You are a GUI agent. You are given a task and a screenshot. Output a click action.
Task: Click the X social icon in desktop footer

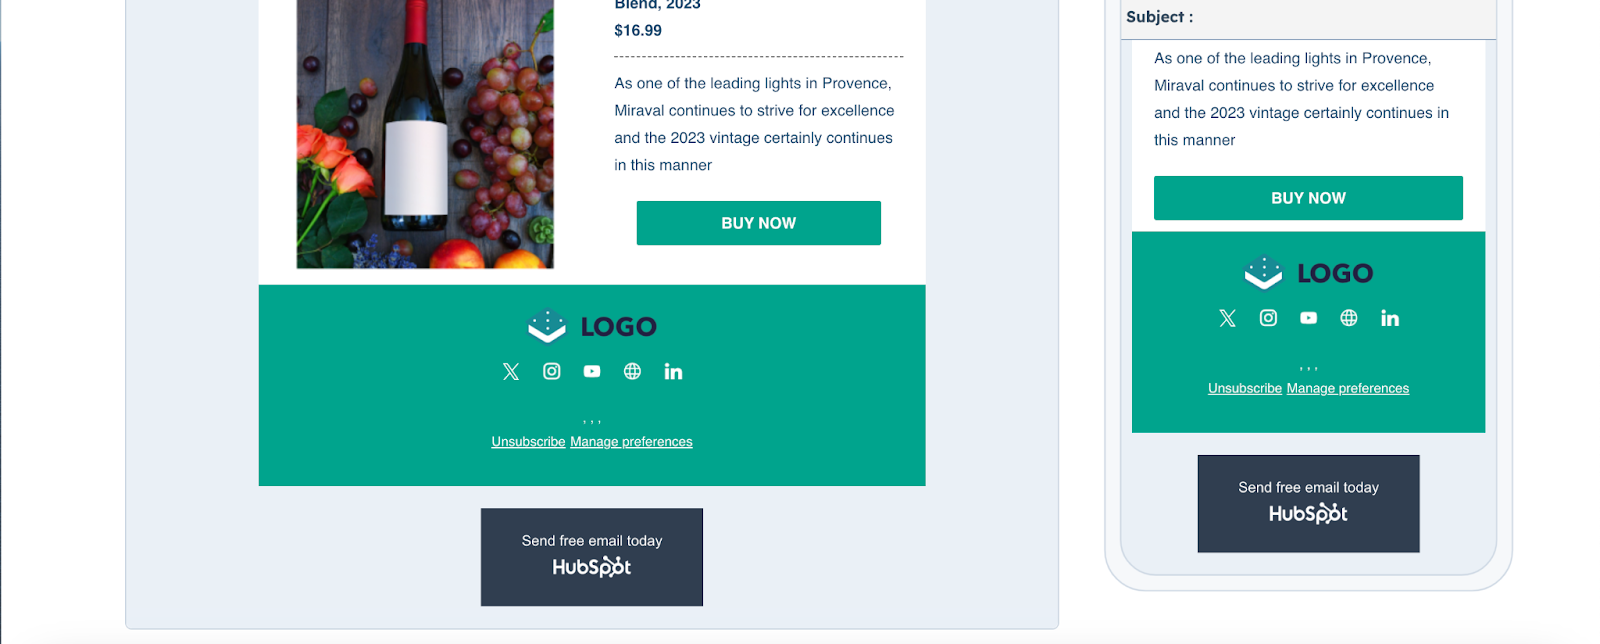[511, 371]
